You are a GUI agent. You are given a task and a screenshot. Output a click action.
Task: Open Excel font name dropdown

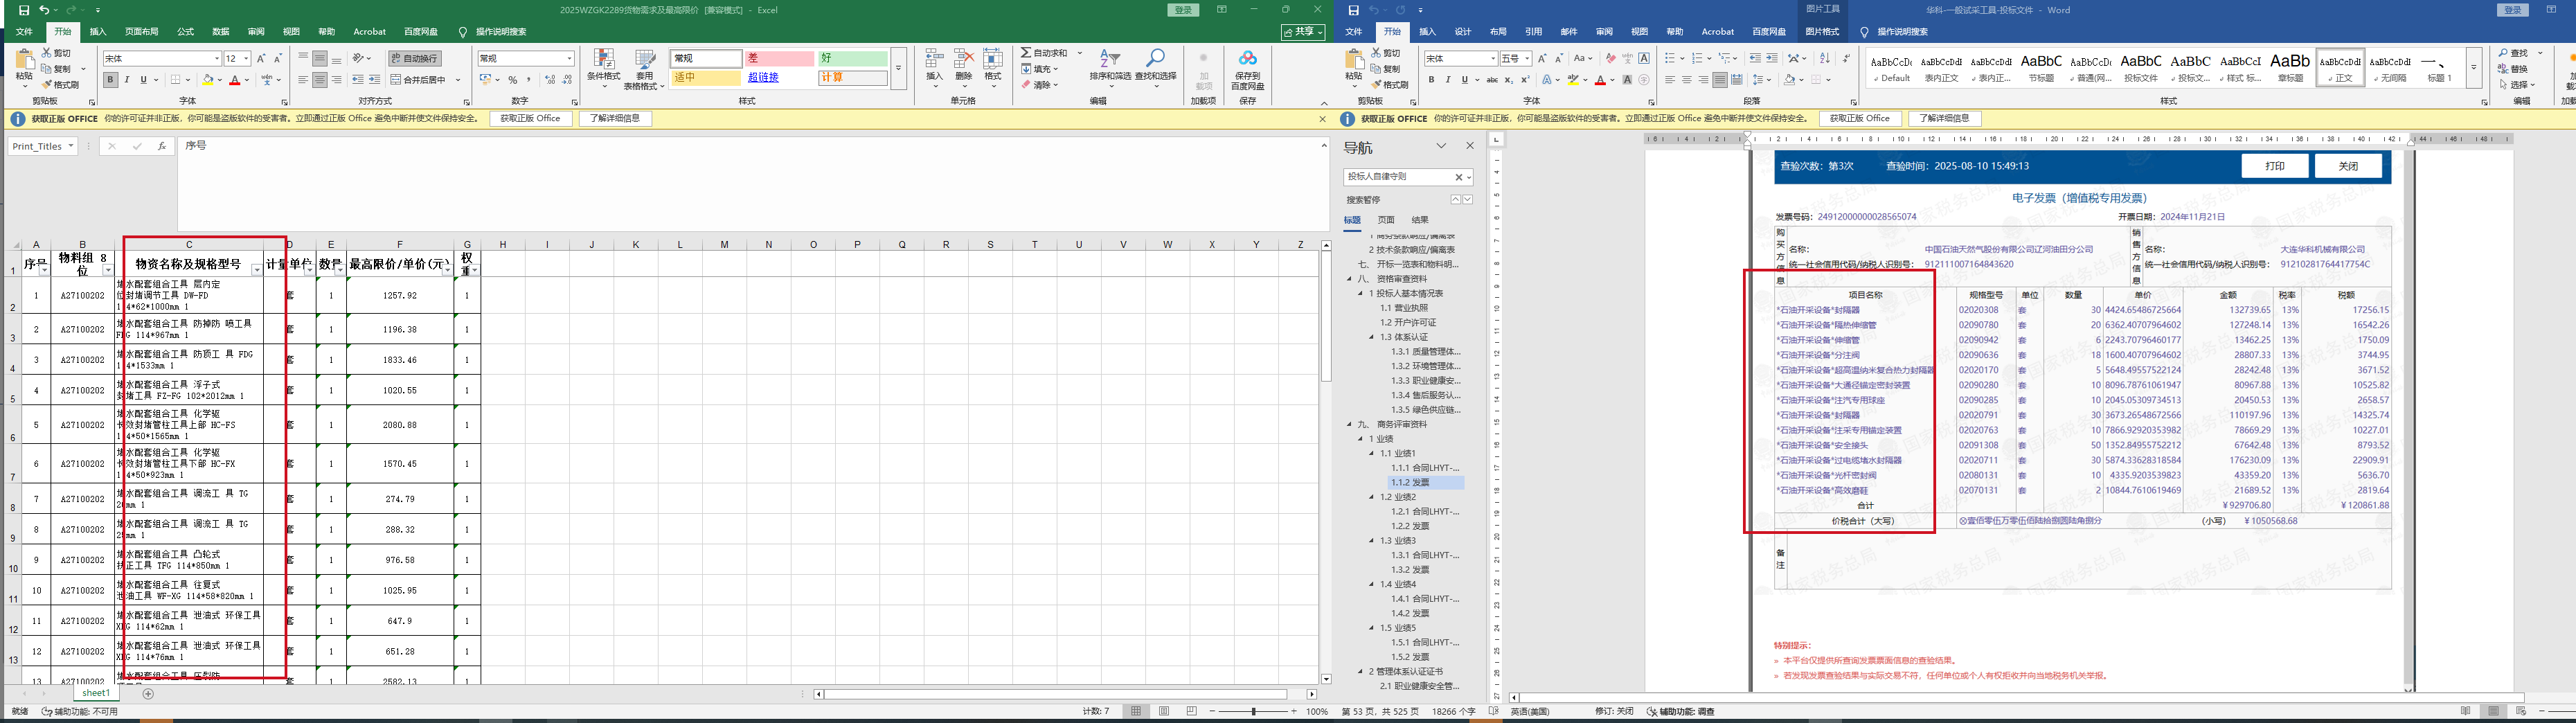coord(216,59)
